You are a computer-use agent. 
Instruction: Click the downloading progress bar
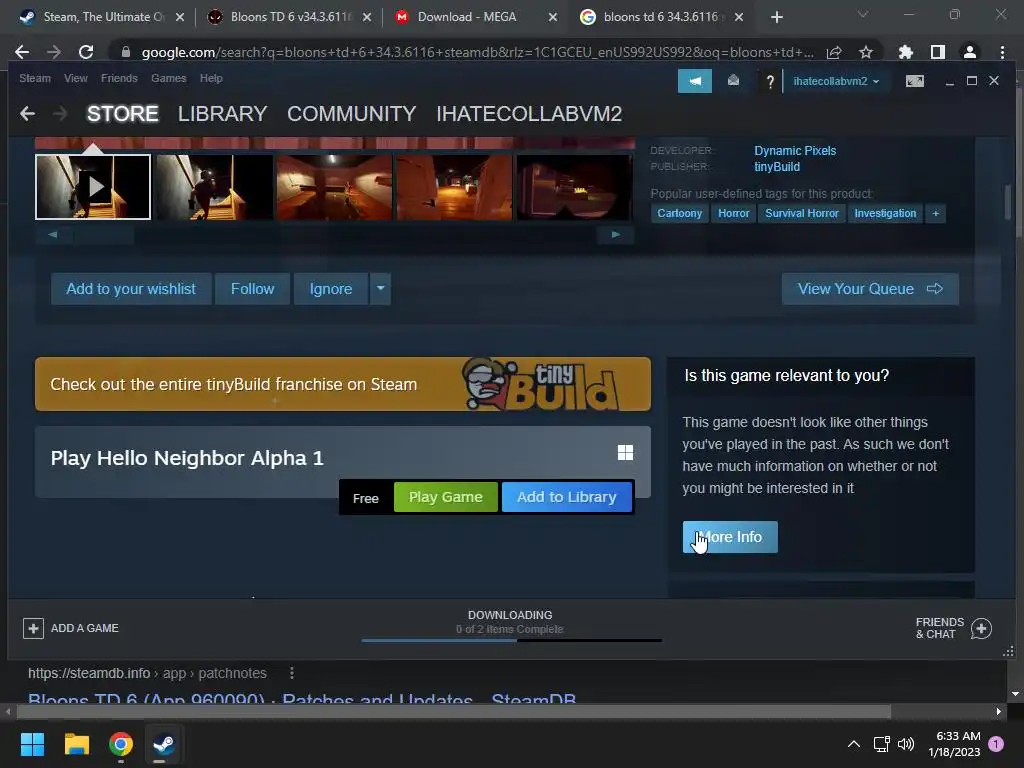click(x=511, y=640)
